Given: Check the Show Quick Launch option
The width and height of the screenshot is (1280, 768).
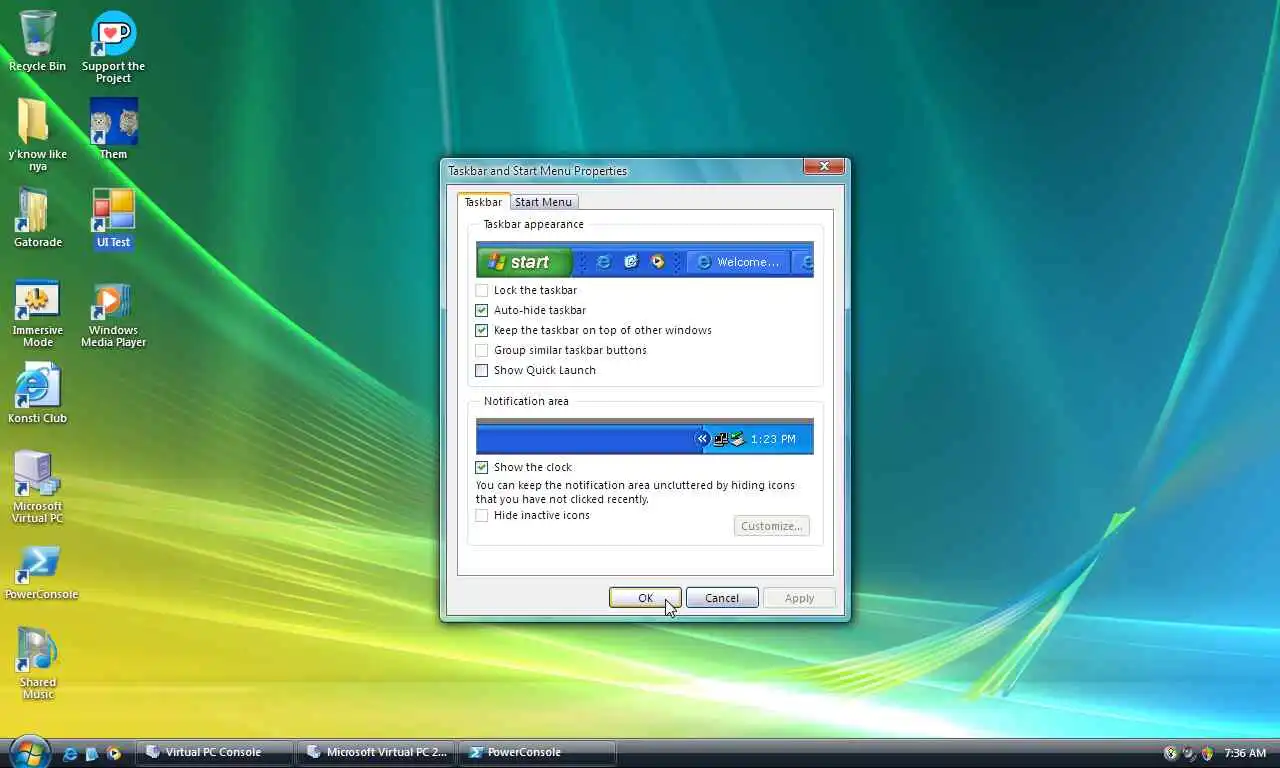Looking at the screenshot, I should point(482,370).
